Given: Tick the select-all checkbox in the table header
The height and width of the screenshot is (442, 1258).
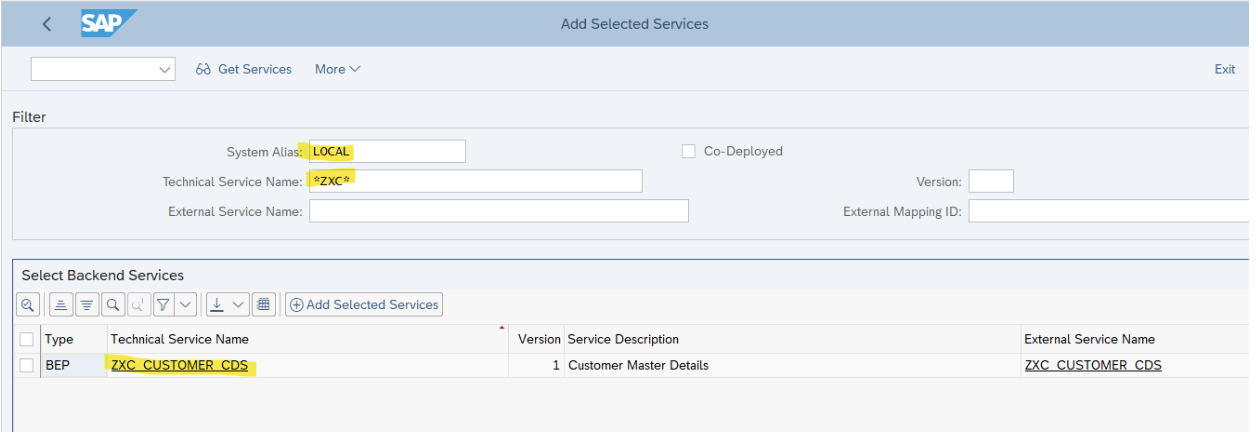Looking at the screenshot, I should (x=27, y=339).
